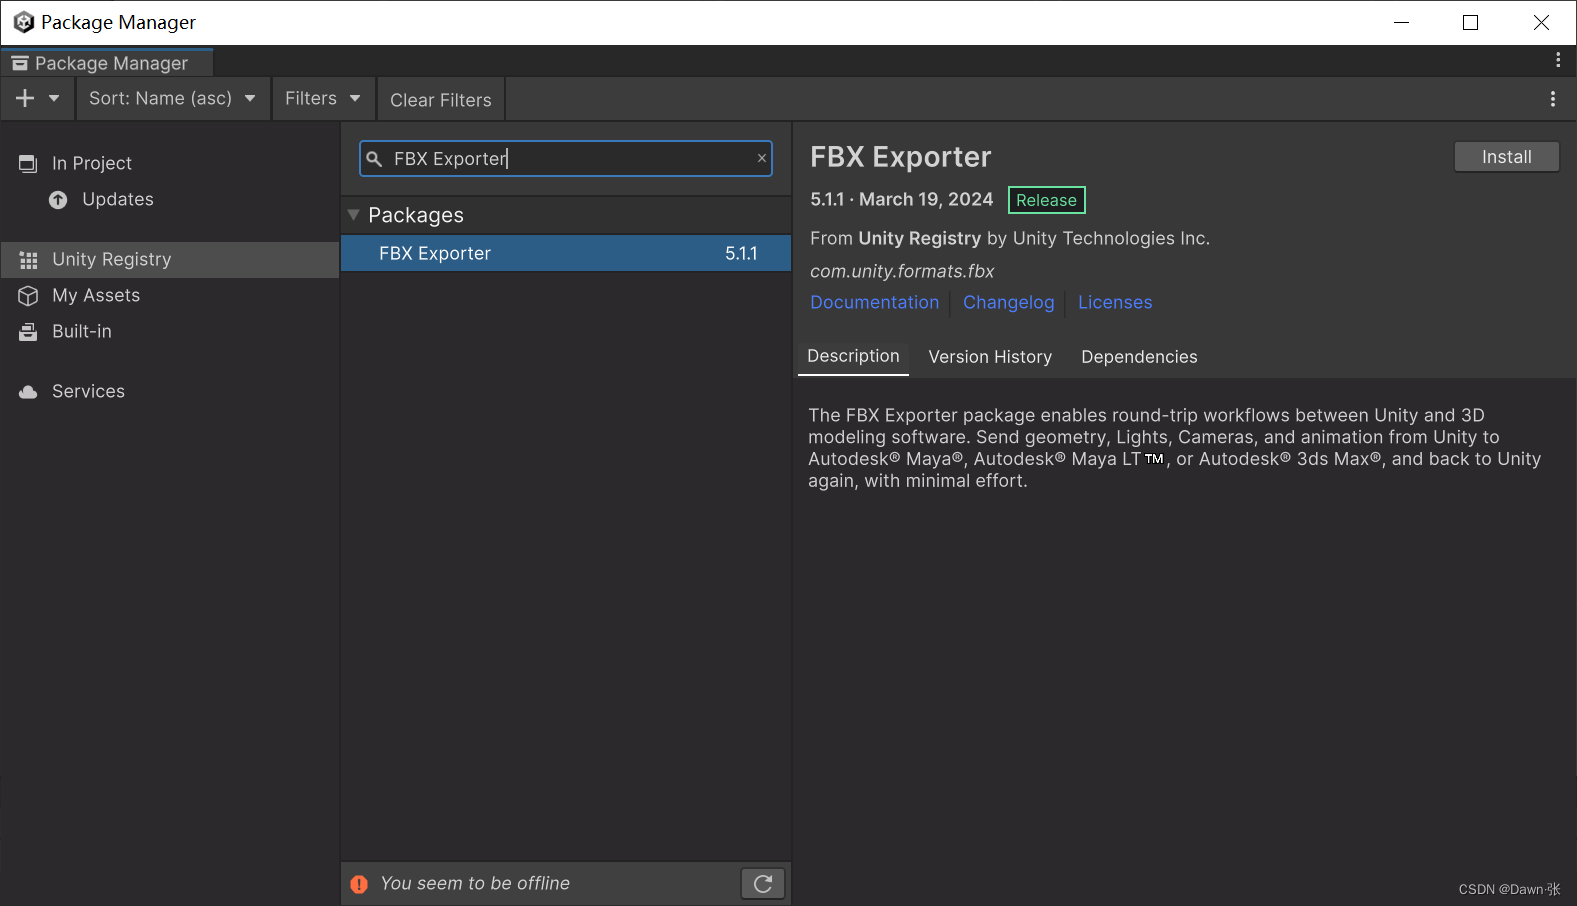Screen dimensions: 1577x906
Task: Click the Release tag label
Action: tap(1046, 200)
